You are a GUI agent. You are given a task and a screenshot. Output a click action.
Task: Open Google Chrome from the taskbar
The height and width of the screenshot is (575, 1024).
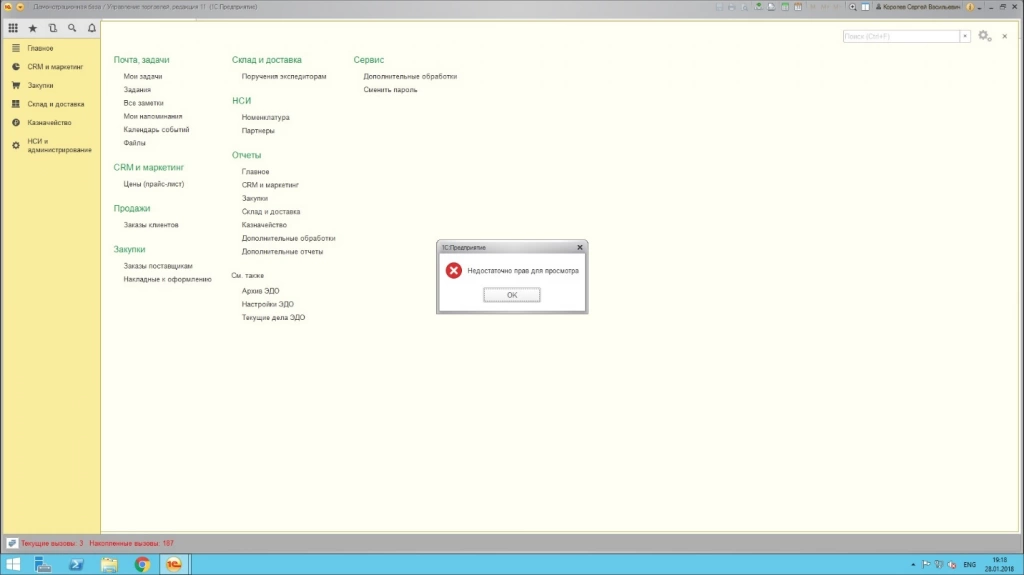(x=142, y=564)
